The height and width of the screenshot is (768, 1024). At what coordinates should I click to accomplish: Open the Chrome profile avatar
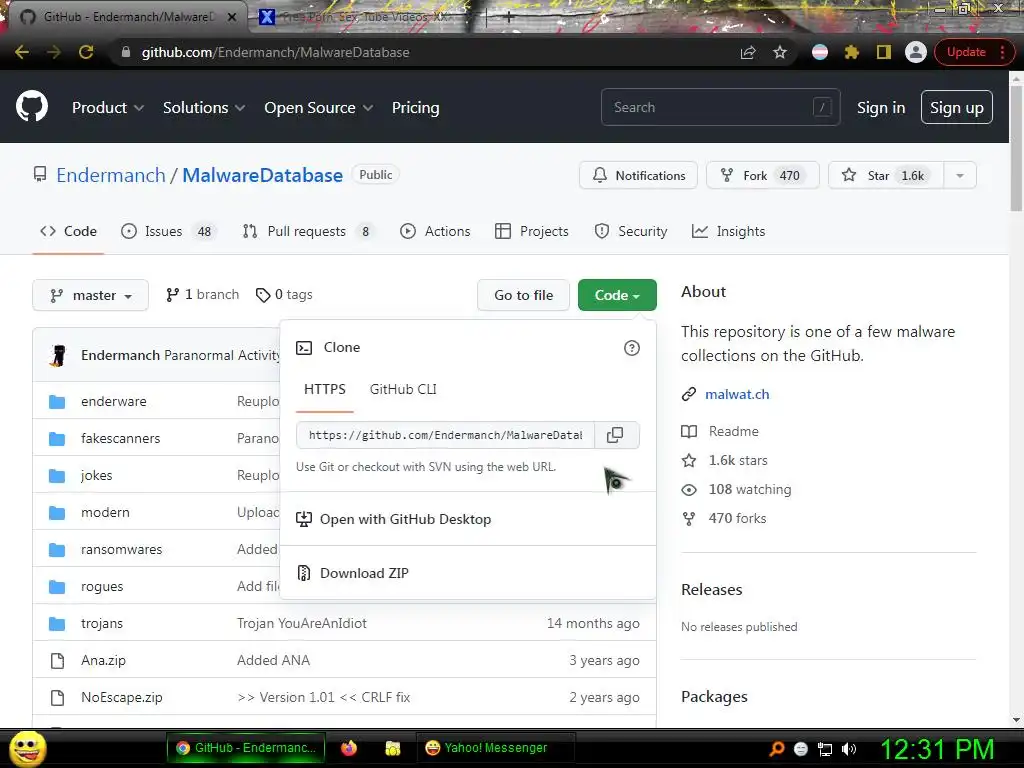point(916,52)
